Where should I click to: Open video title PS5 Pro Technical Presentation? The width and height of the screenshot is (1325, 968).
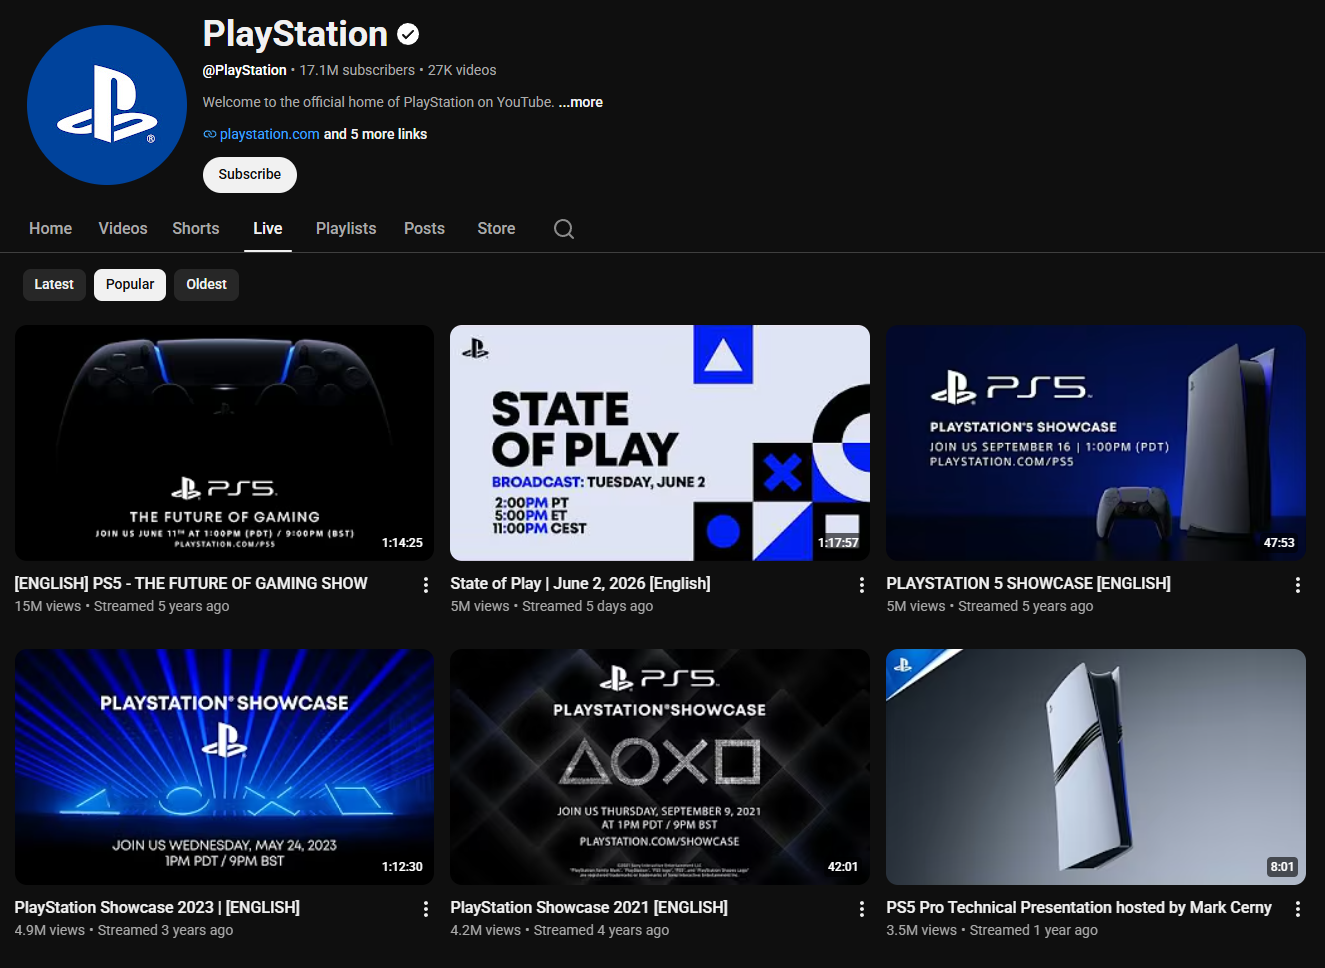tap(1079, 907)
